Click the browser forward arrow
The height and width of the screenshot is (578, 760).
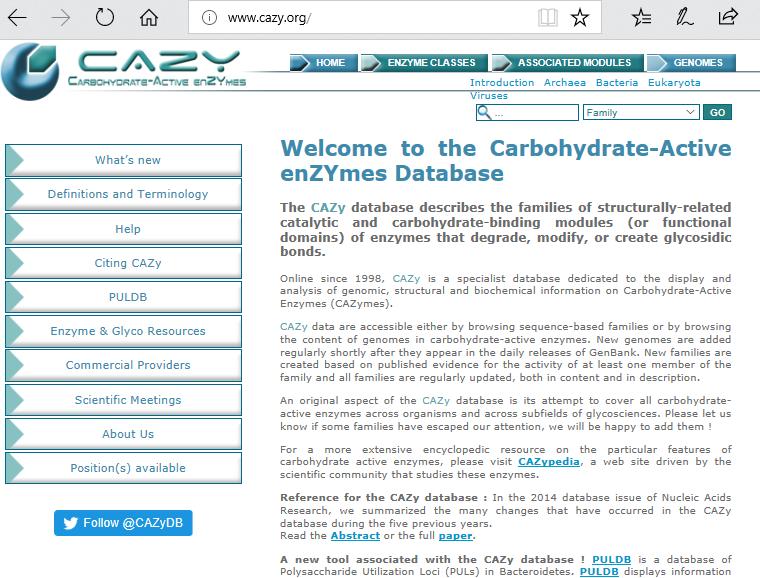click(x=61, y=18)
